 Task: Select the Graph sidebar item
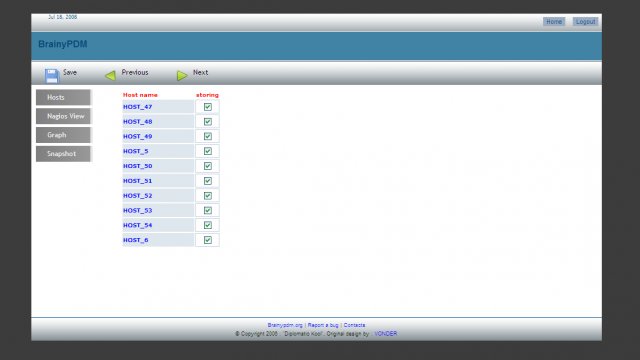(63, 135)
